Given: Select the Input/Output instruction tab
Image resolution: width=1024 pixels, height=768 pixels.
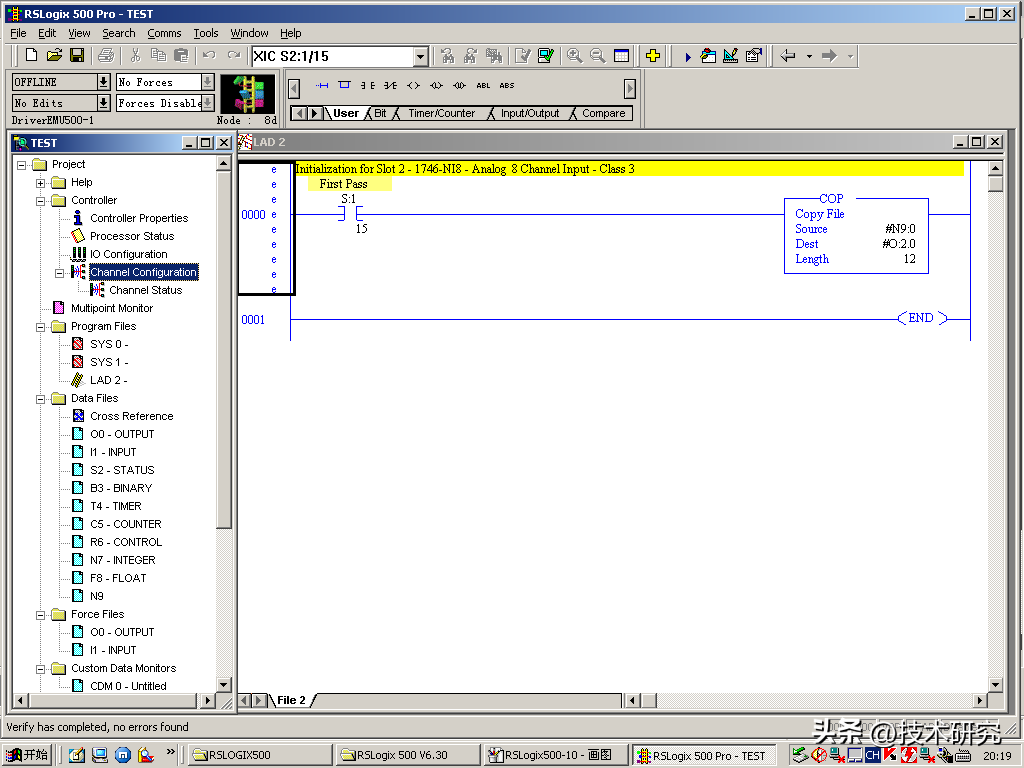Looking at the screenshot, I should [x=530, y=114].
